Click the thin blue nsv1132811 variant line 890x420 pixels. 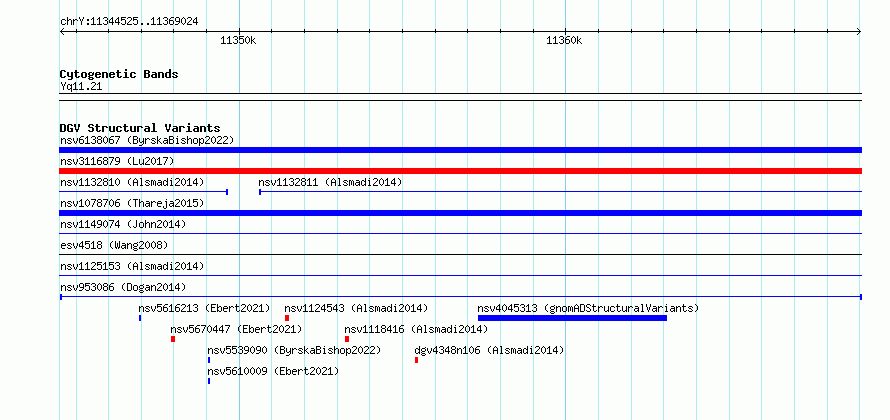[560, 192]
